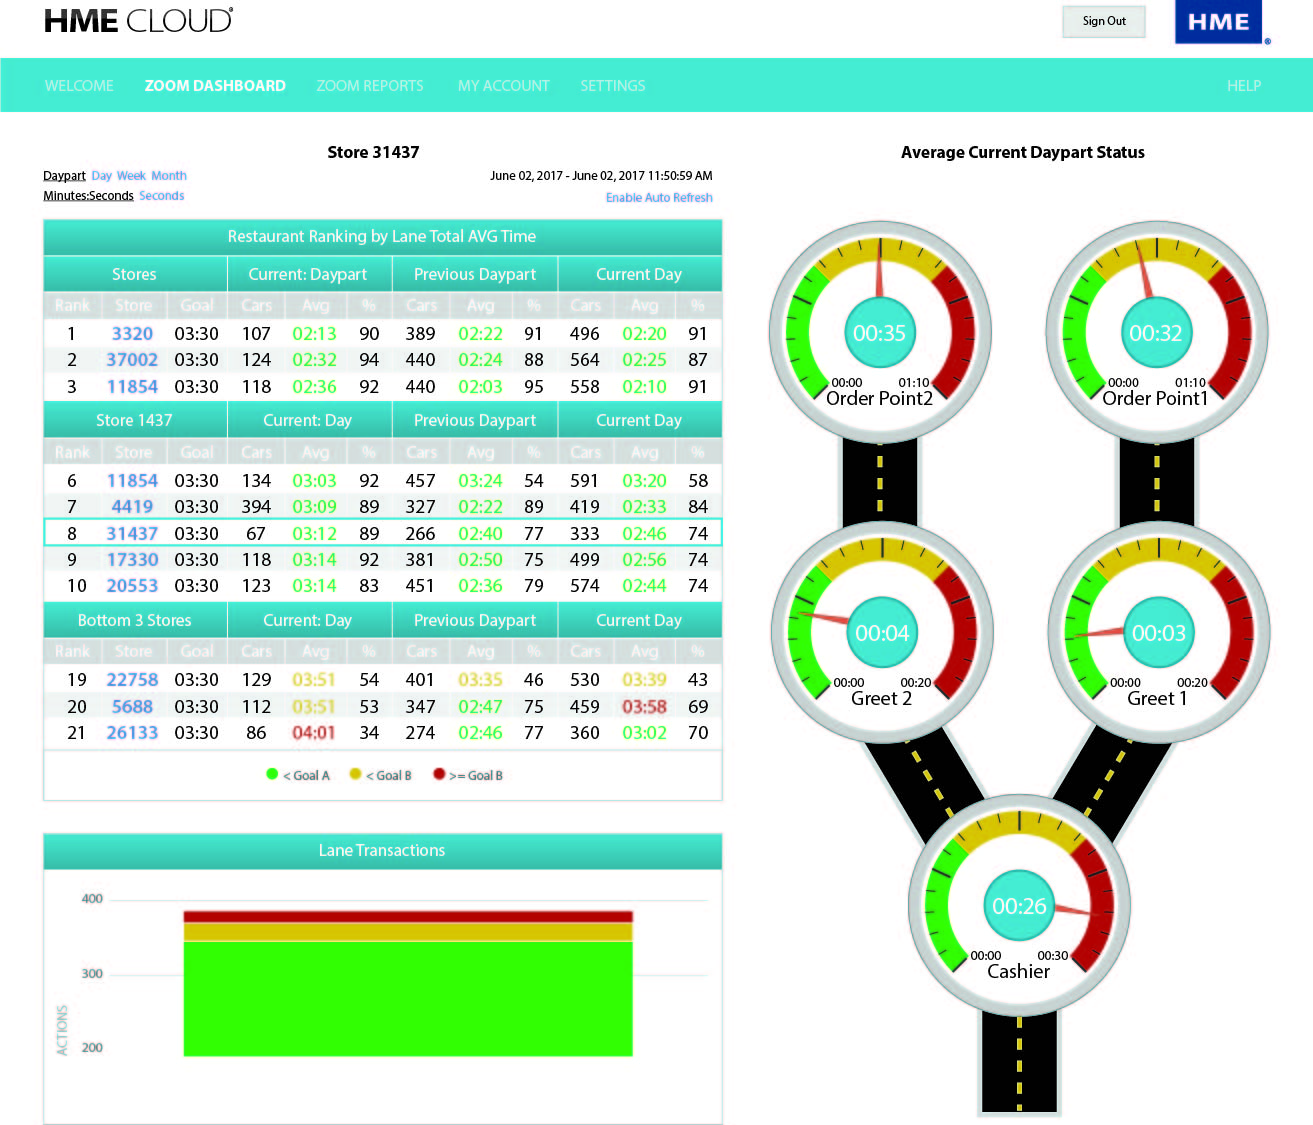Click the 02:13 average for store 3320
1313x1125 pixels.
pyautogui.click(x=314, y=334)
